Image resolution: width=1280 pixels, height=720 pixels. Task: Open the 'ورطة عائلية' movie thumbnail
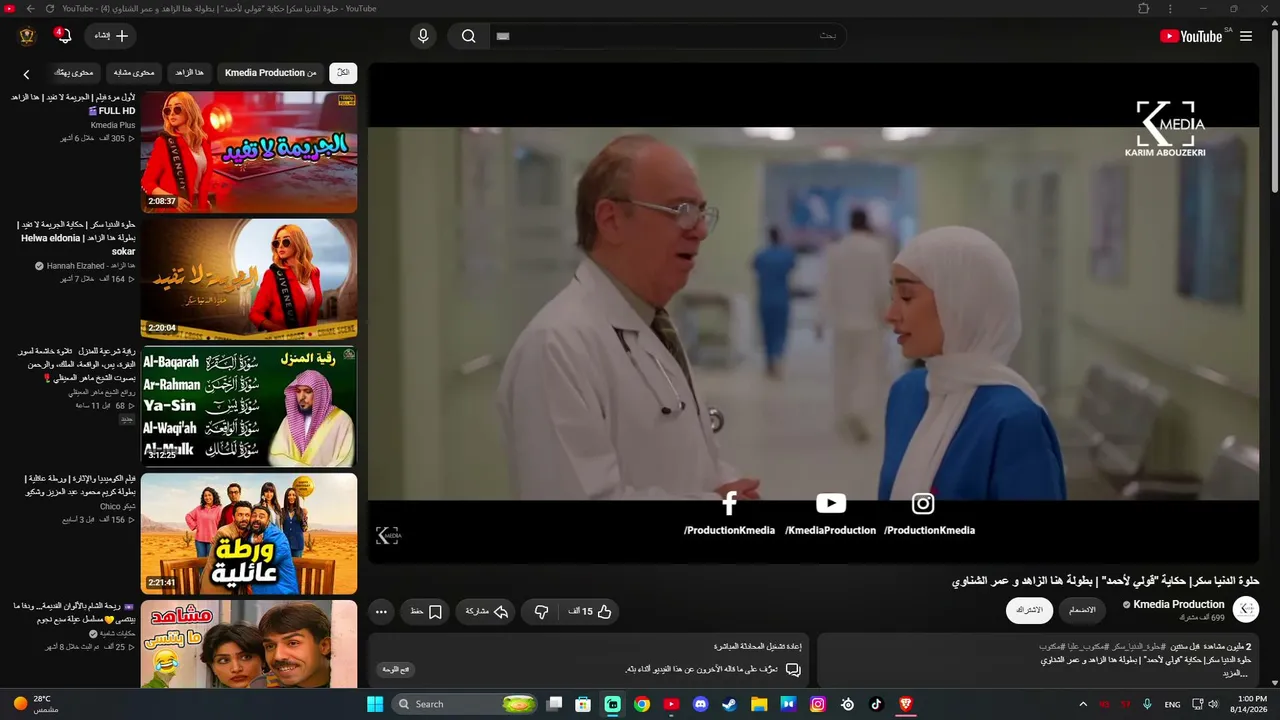(x=249, y=533)
